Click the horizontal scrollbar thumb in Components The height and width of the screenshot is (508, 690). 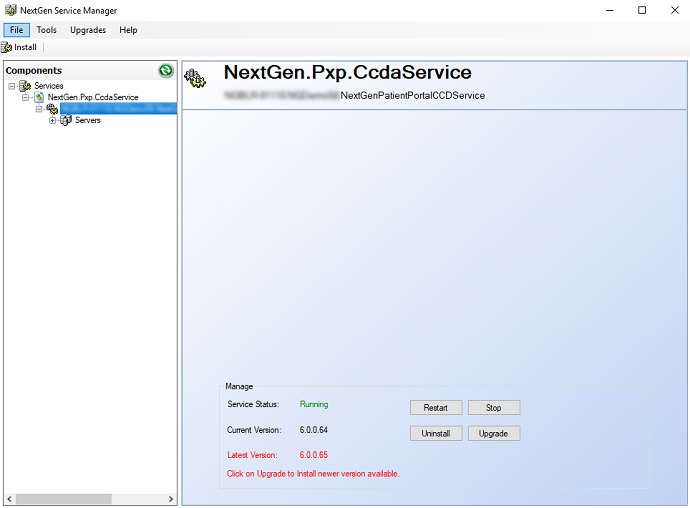[x=64, y=499]
